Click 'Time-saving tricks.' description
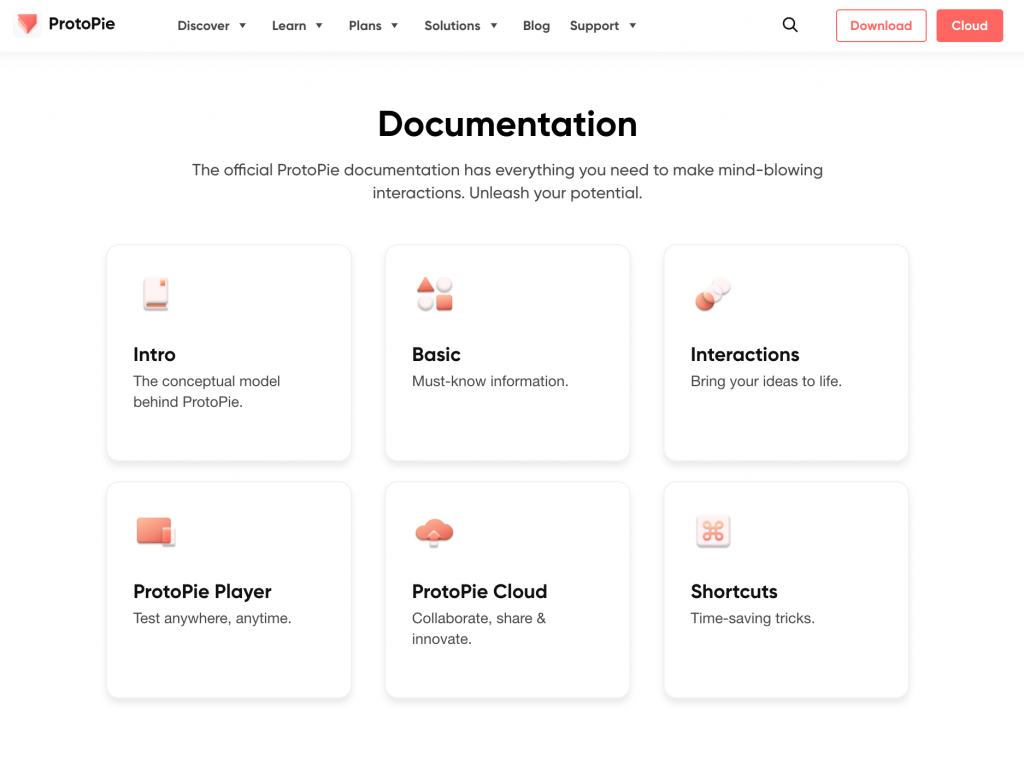Image resolution: width=1024 pixels, height=769 pixels. coord(752,618)
